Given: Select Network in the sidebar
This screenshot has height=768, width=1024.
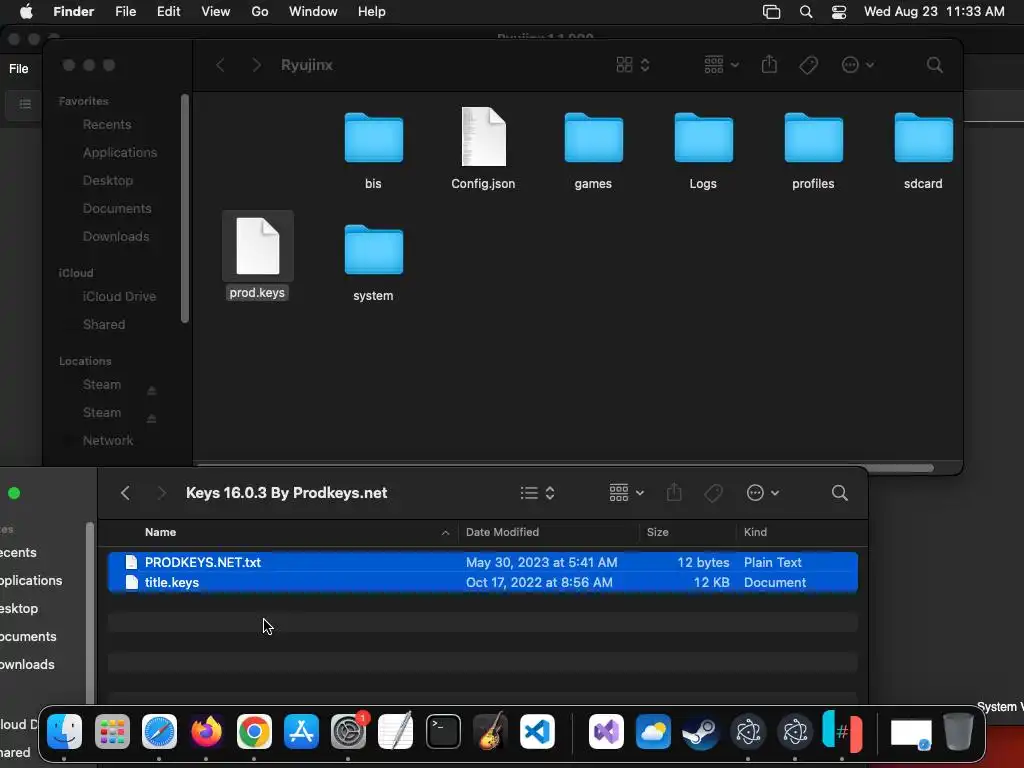Looking at the screenshot, I should [x=108, y=441].
